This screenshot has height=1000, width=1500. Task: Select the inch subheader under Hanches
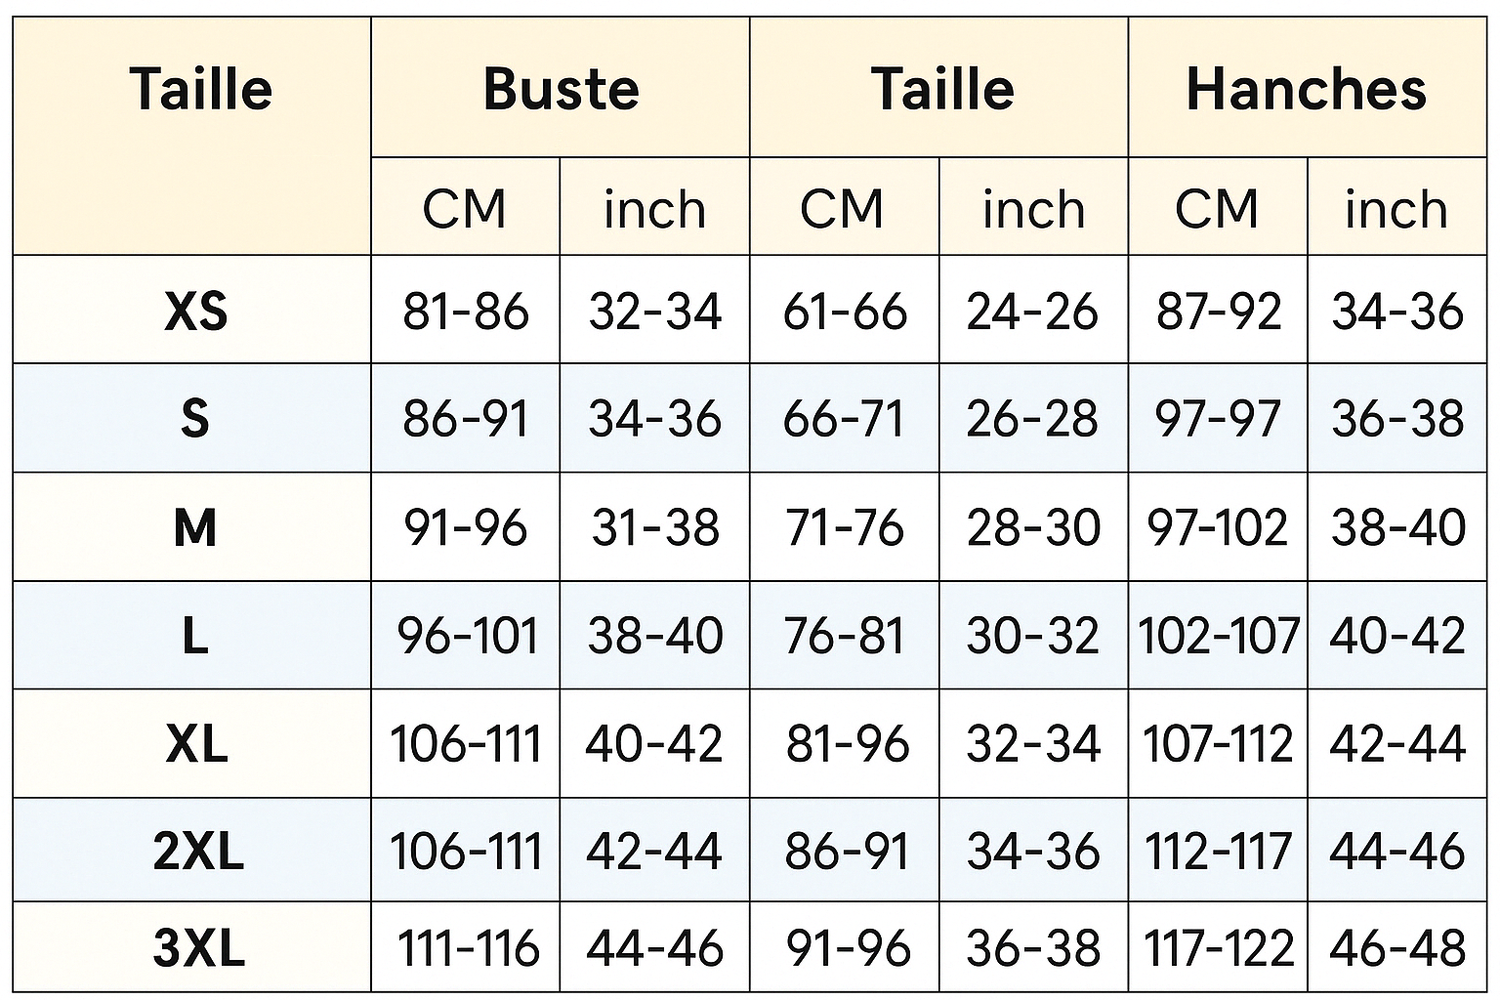click(x=1397, y=208)
